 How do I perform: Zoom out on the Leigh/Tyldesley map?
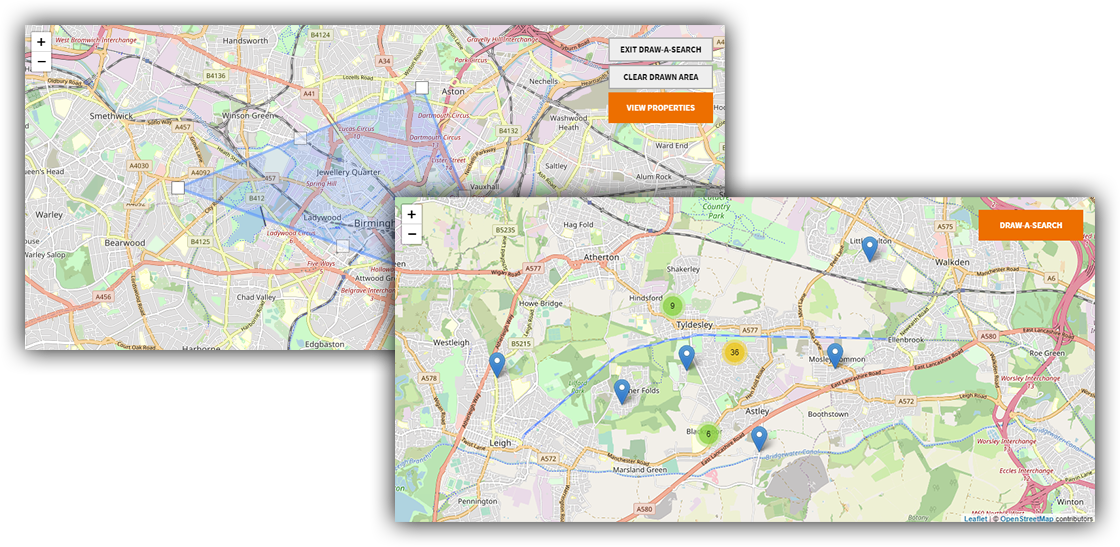[x=411, y=234]
